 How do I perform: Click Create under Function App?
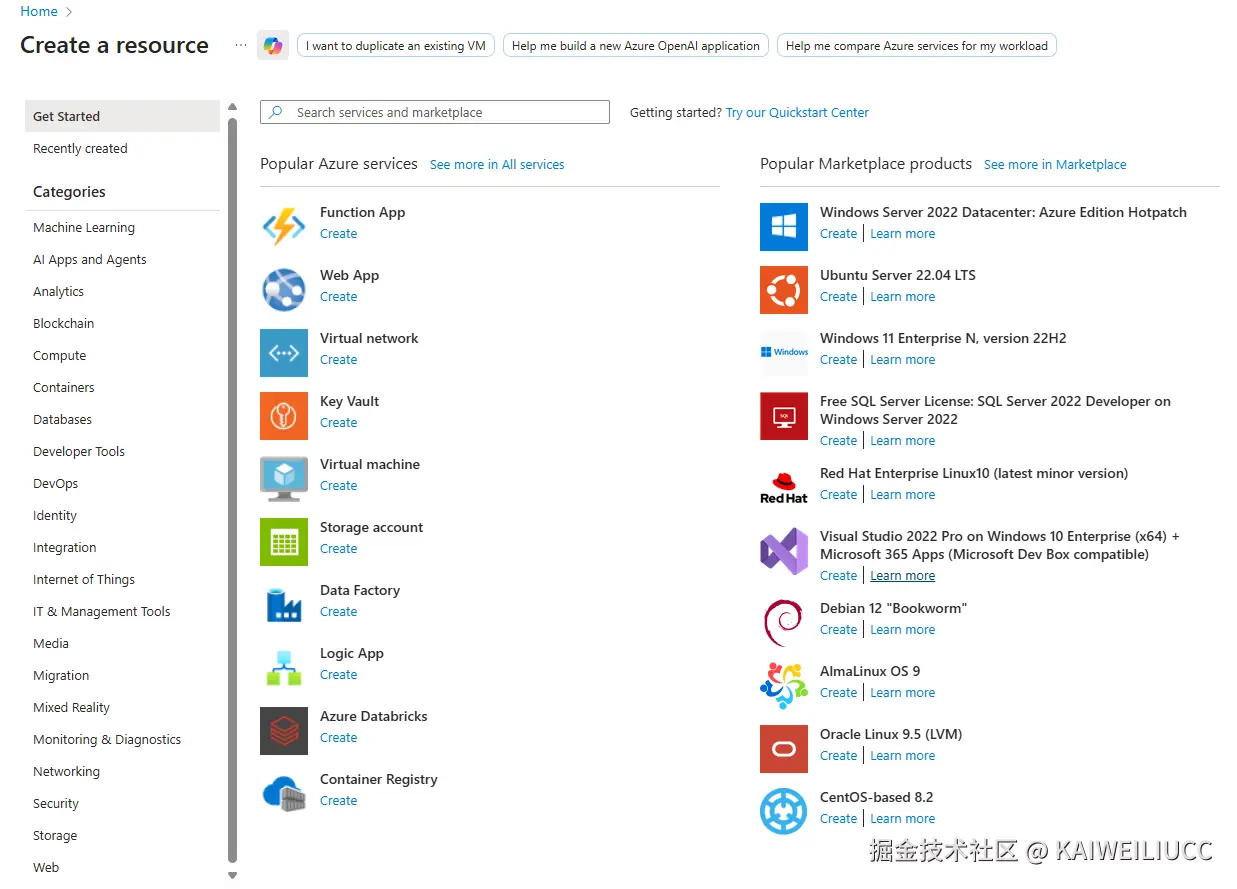pyautogui.click(x=338, y=234)
